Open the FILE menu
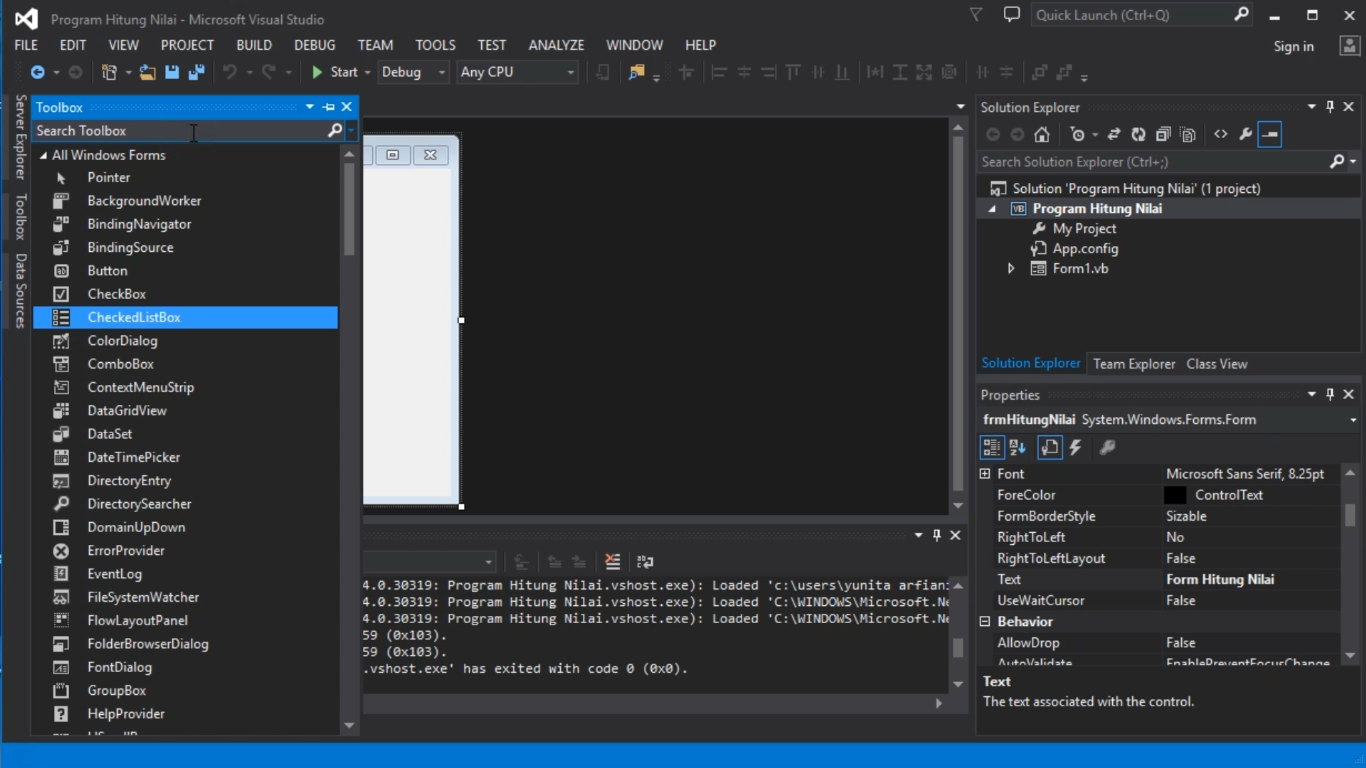Image resolution: width=1366 pixels, height=768 pixels. point(26,45)
